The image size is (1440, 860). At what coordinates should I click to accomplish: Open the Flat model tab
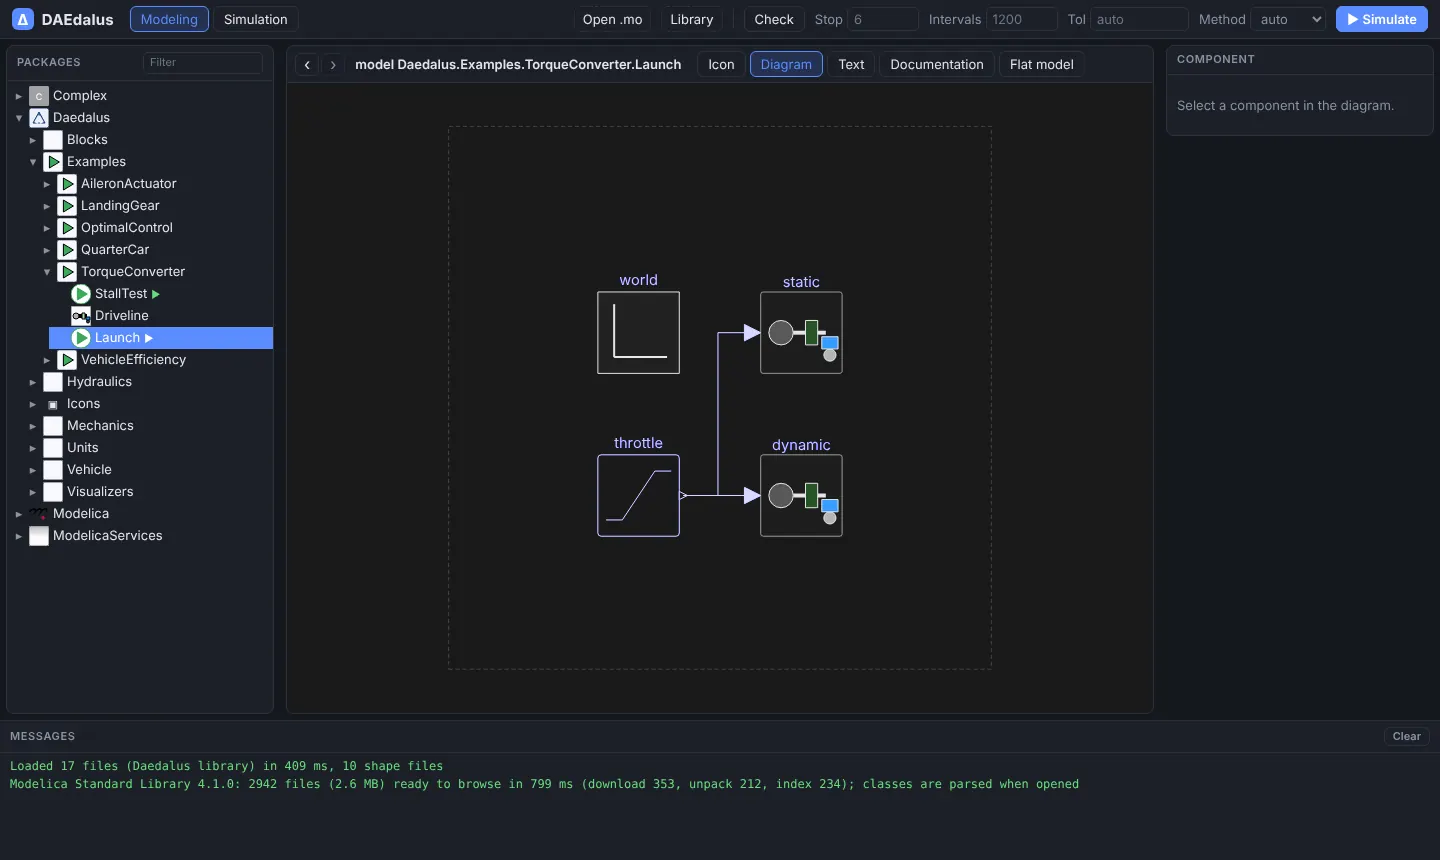point(1041,64)
